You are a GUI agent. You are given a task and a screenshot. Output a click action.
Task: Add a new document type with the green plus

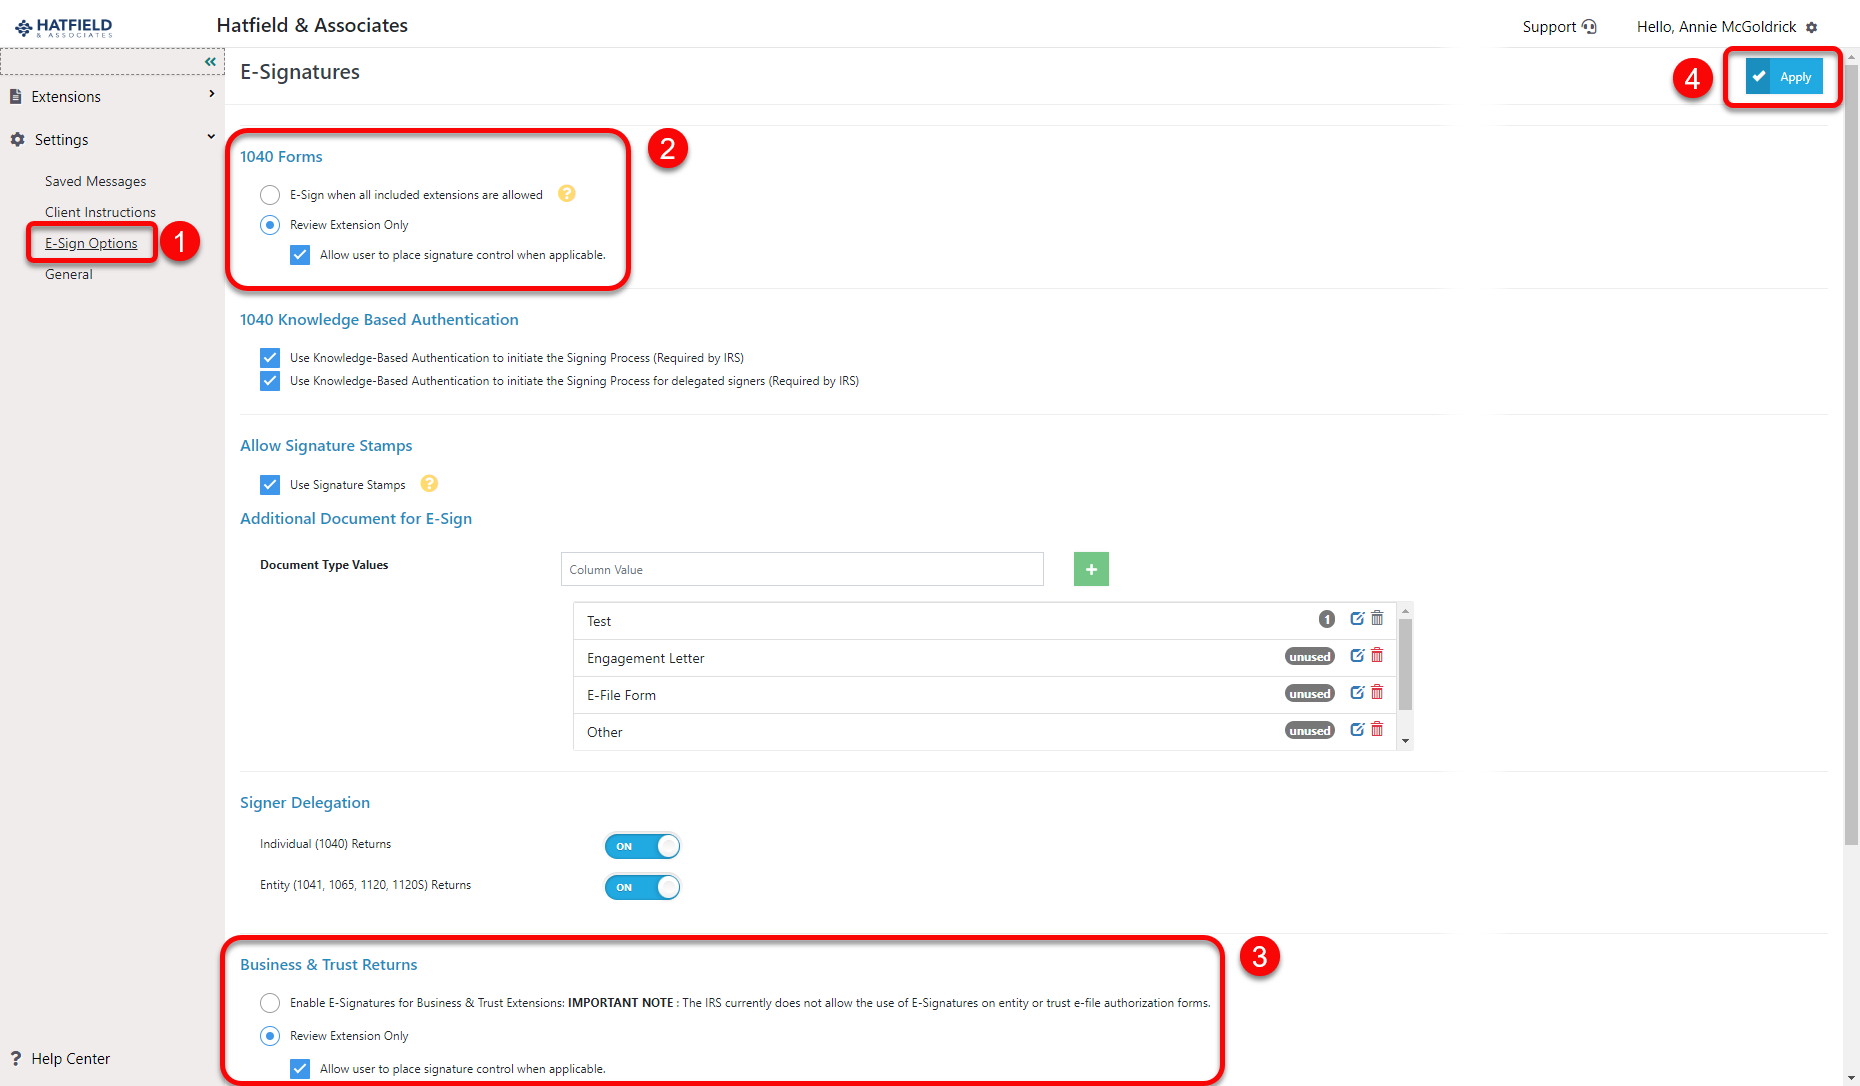click(1091, 568)
